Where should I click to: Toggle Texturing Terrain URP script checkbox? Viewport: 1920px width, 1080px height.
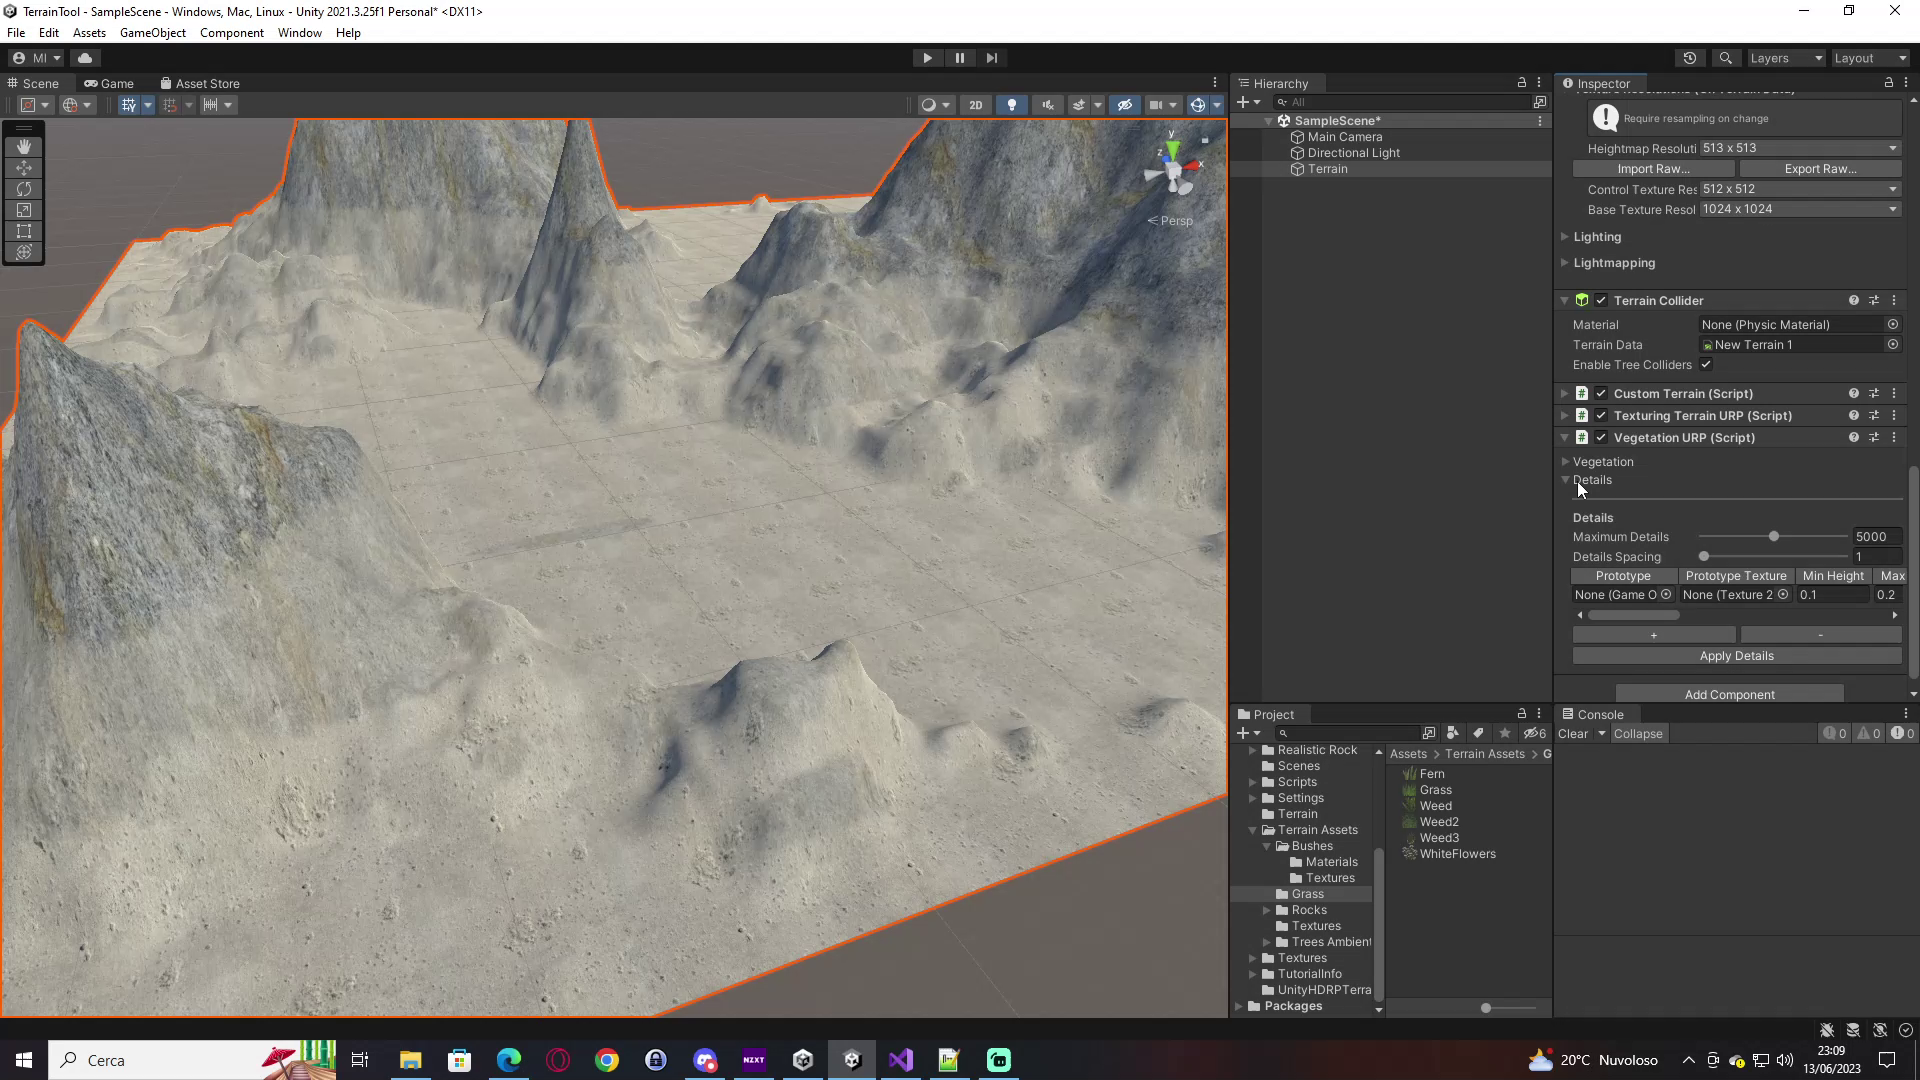click(1601, 415)
